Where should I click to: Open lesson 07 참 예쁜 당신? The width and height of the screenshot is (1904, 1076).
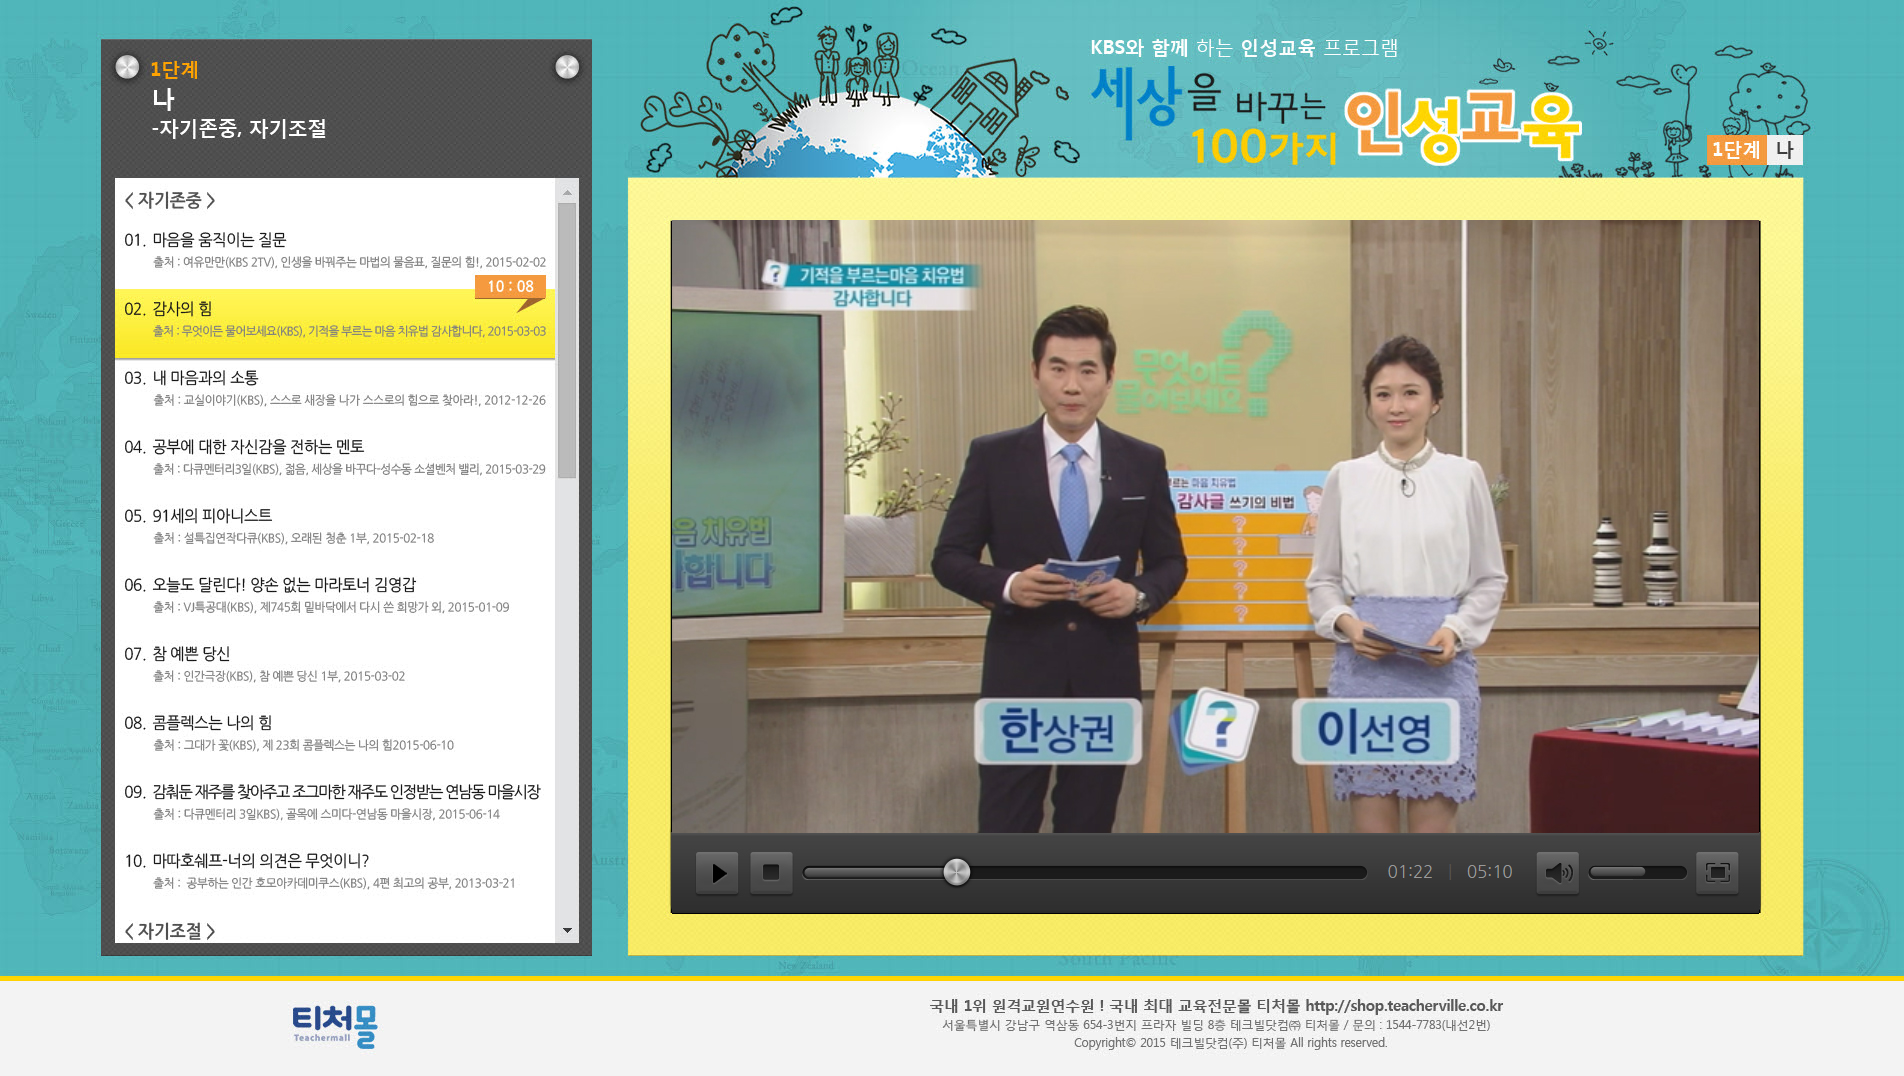click(x=191, y=654)
